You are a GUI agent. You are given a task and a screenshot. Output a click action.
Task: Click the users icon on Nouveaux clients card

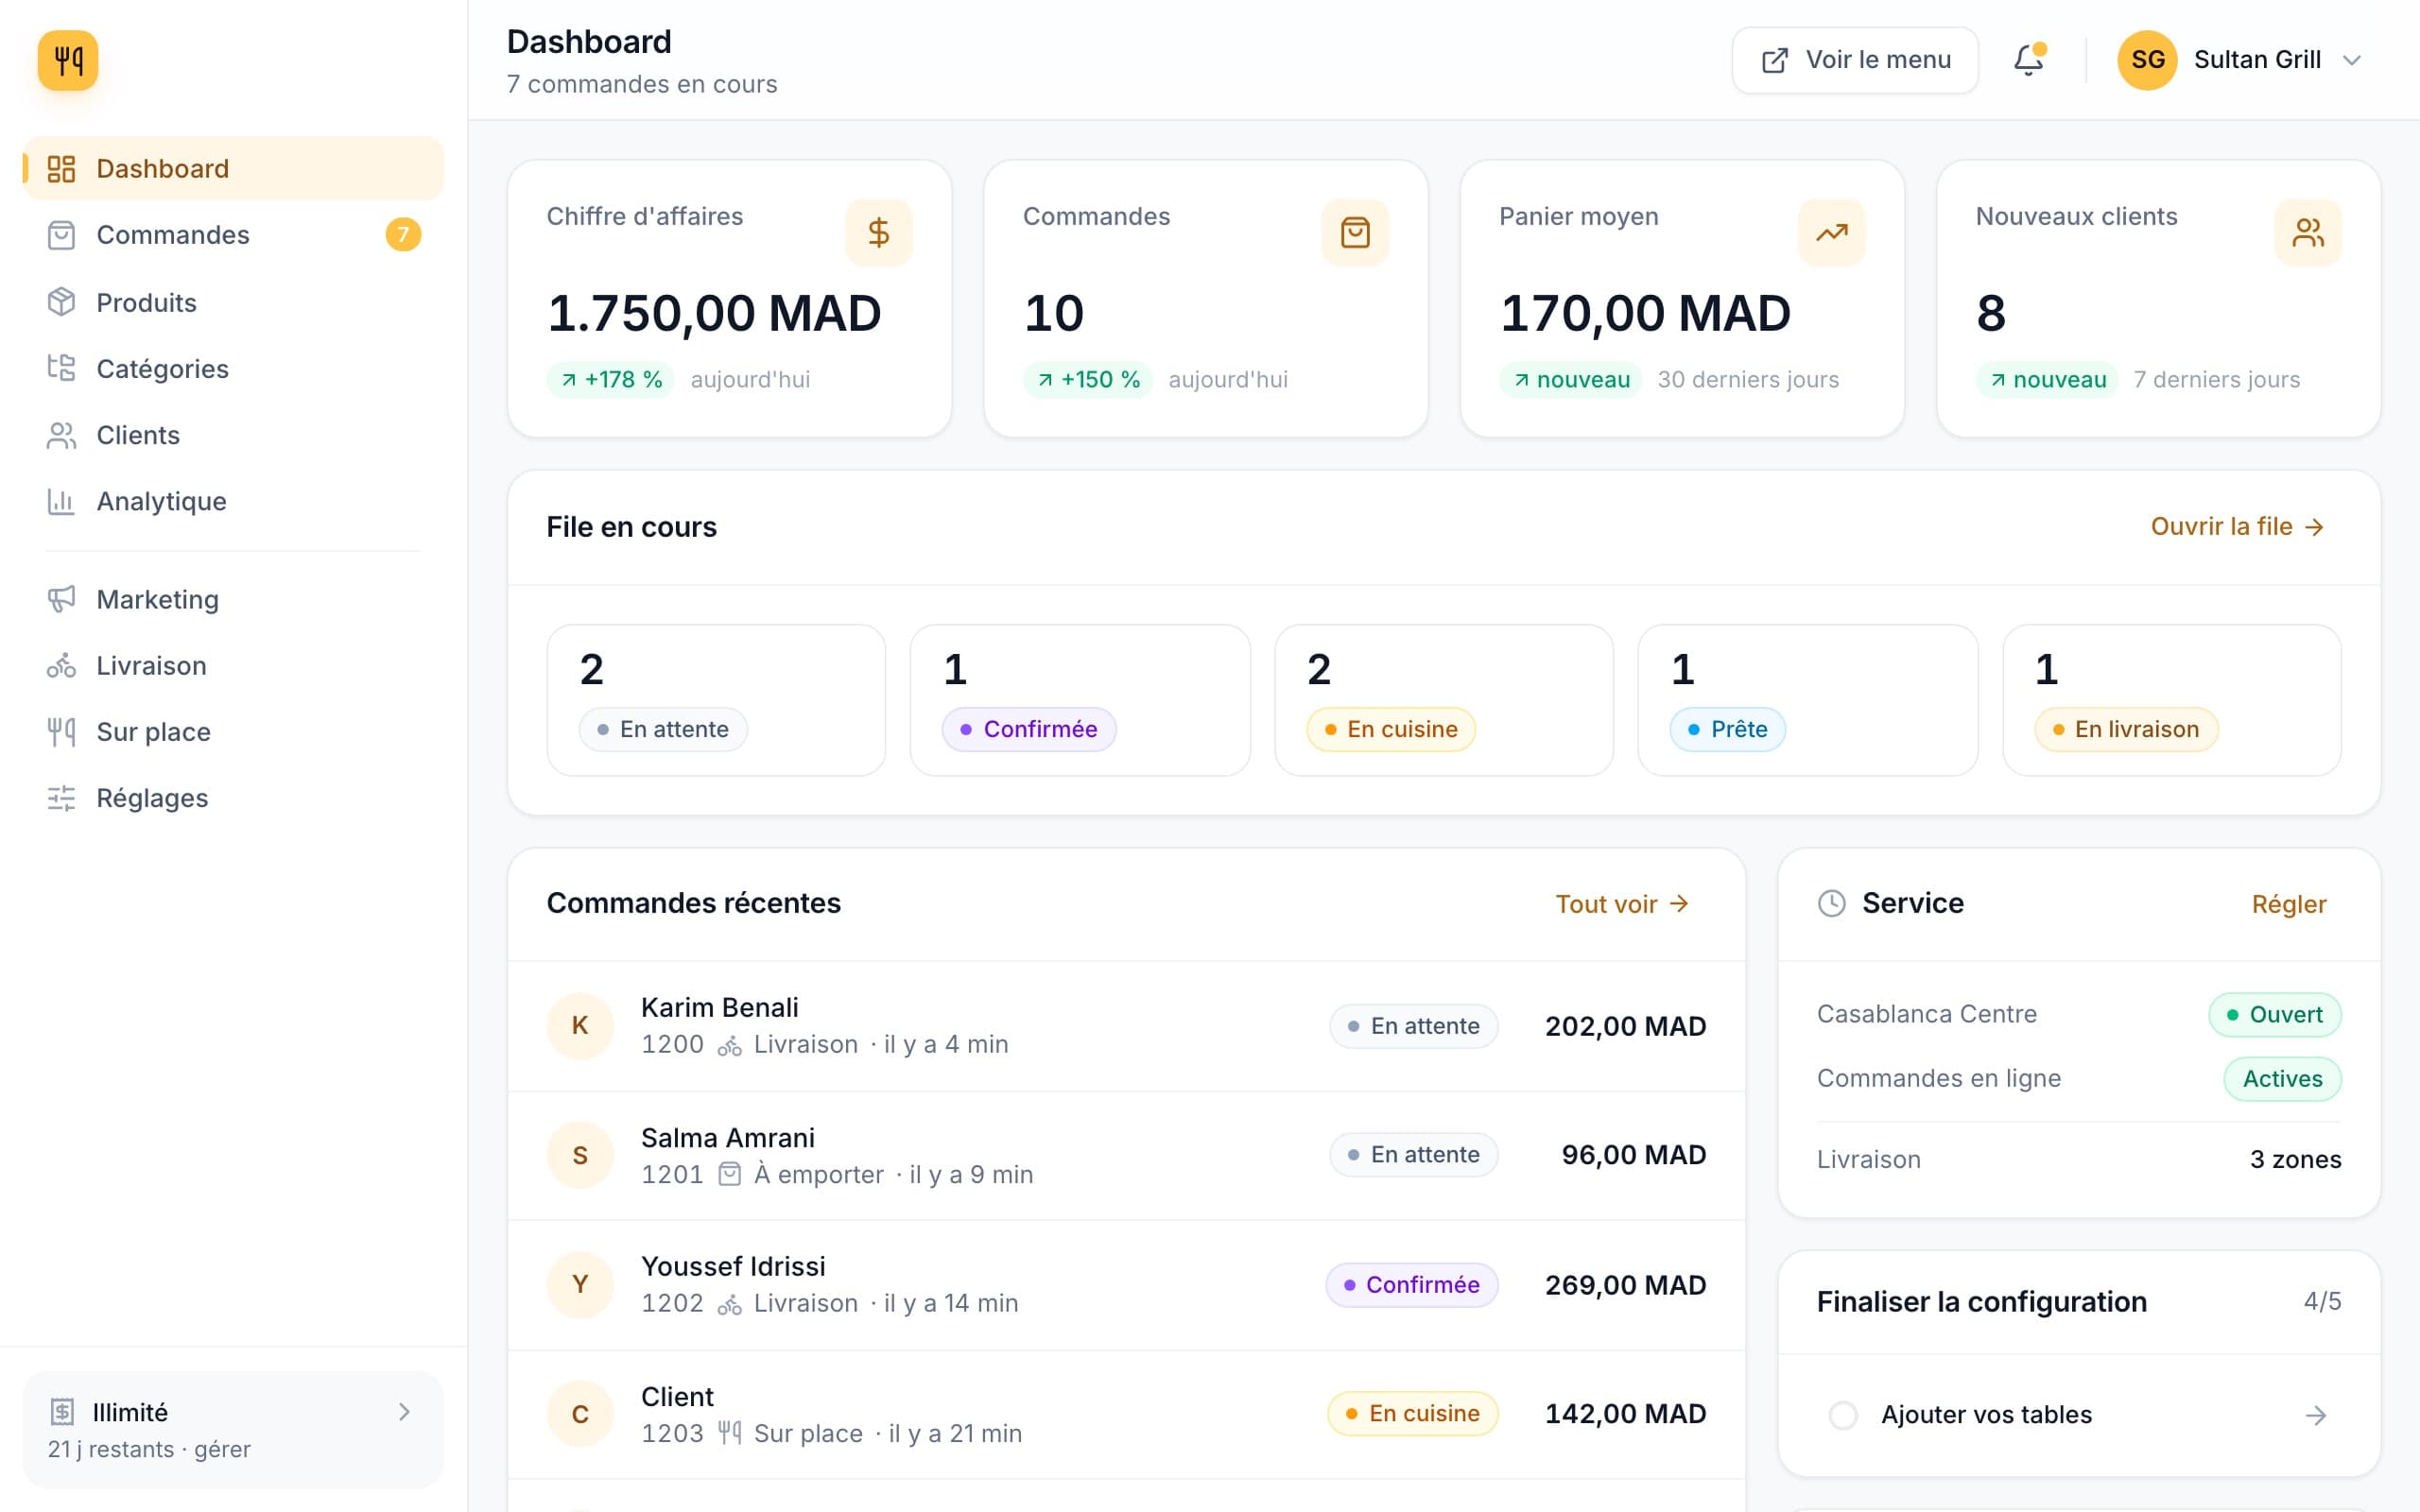[x=2308, y=233]
